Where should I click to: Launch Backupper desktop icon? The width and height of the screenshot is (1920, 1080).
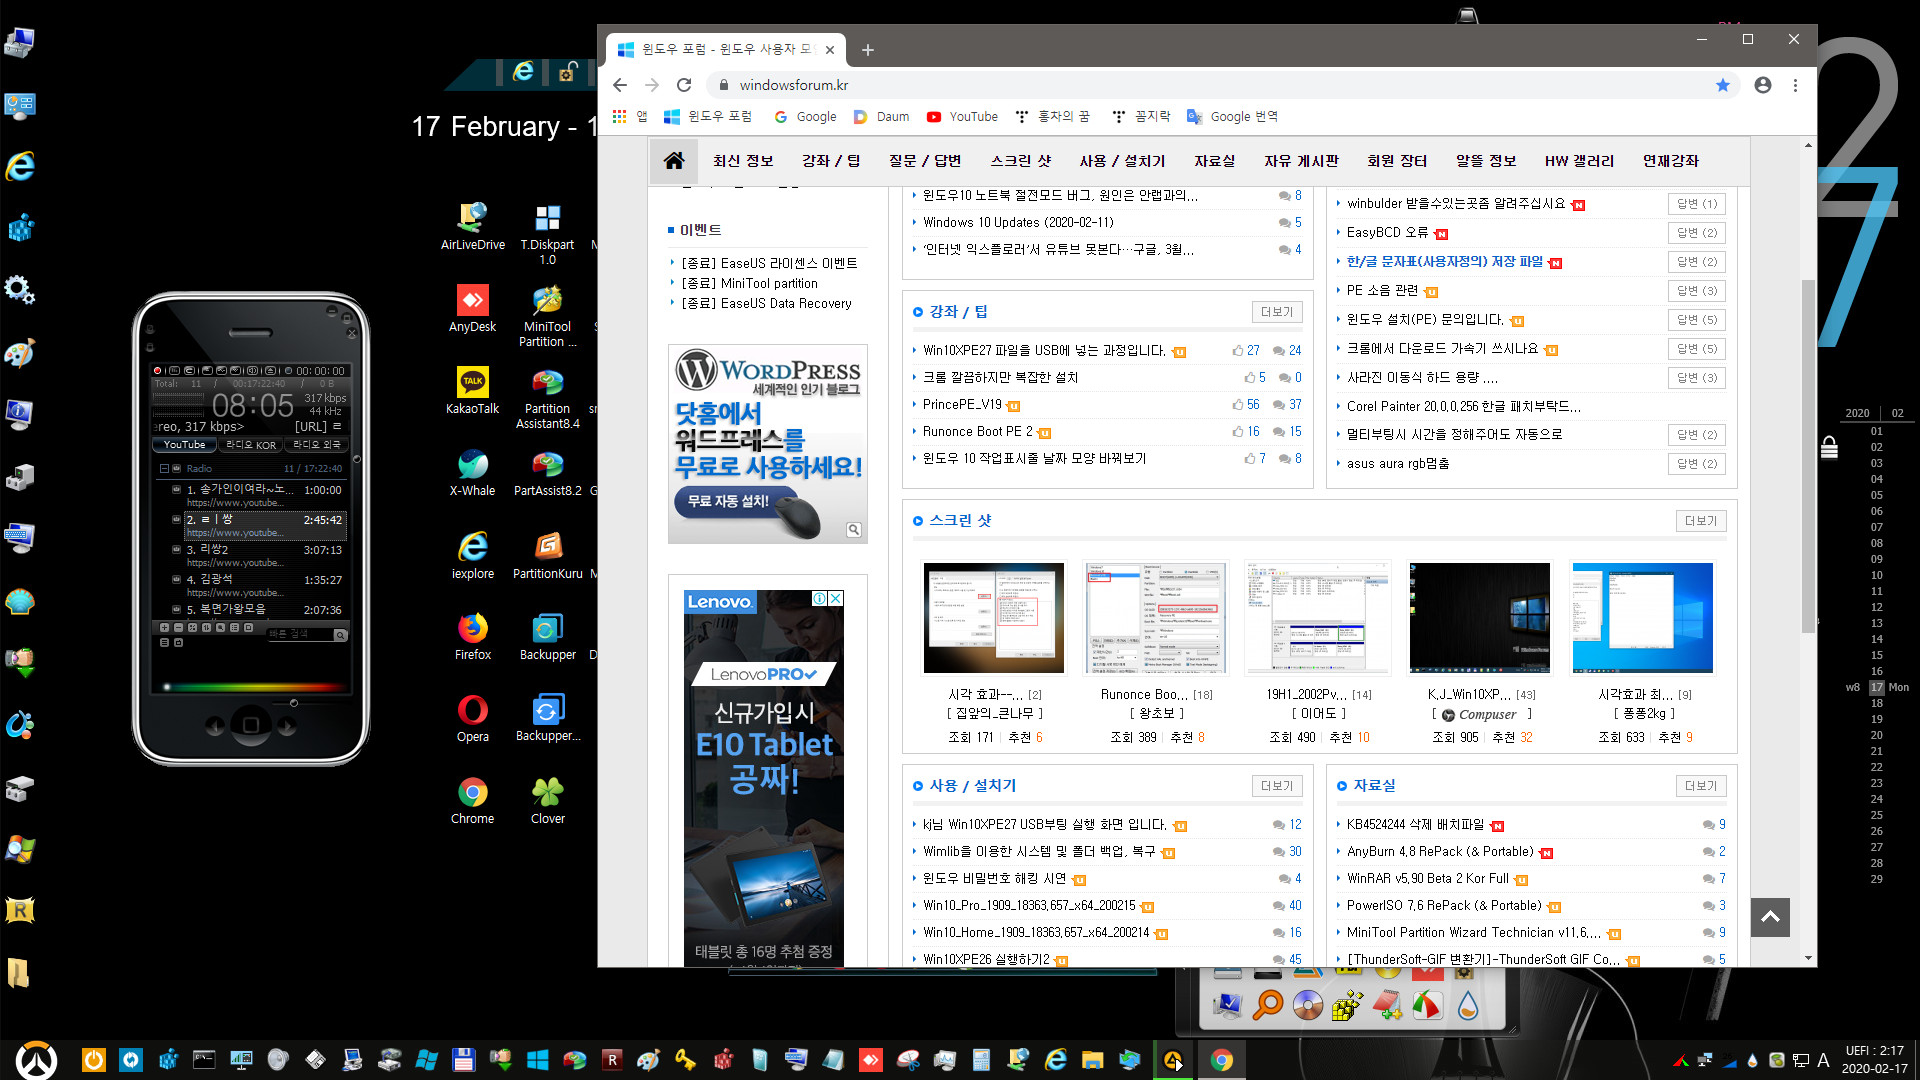pyautogui.click(x=547, y=636)
